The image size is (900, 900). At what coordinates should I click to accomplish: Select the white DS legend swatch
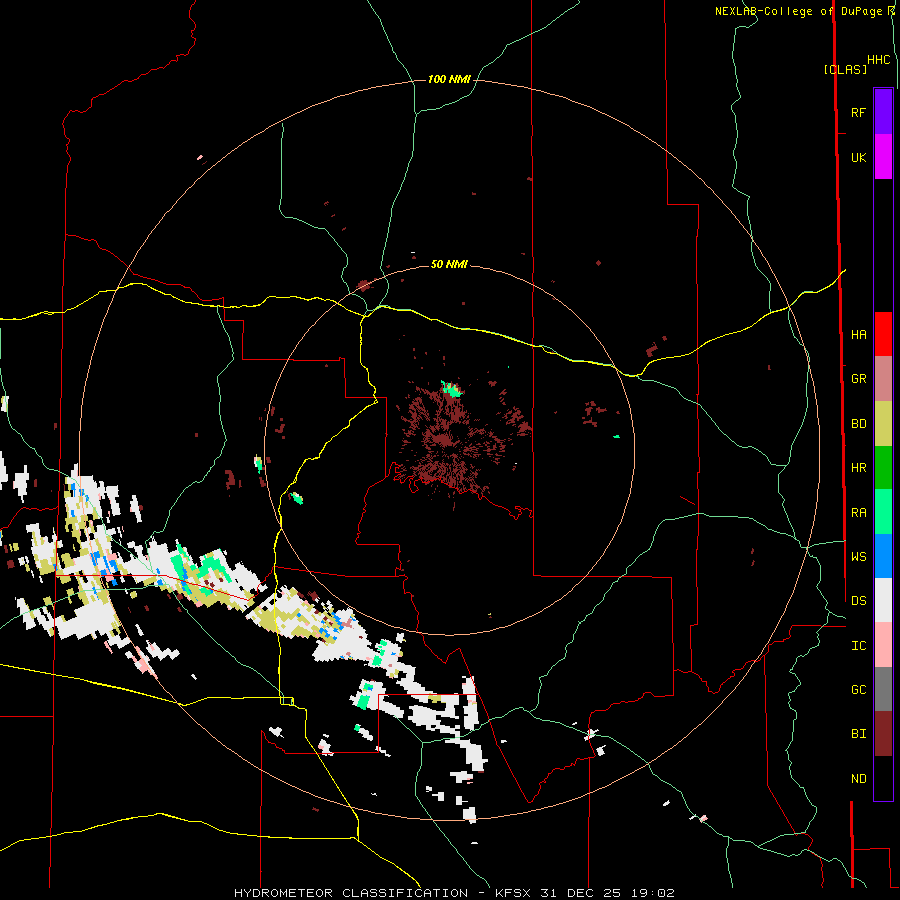(883, 600)
